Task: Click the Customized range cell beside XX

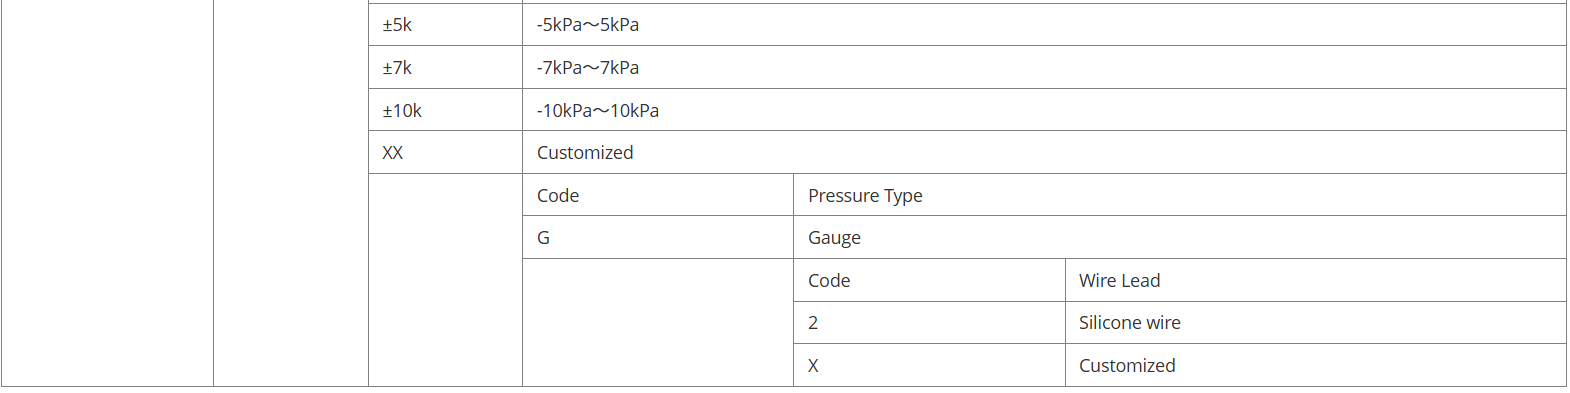Action: (x=1044, y=152)
